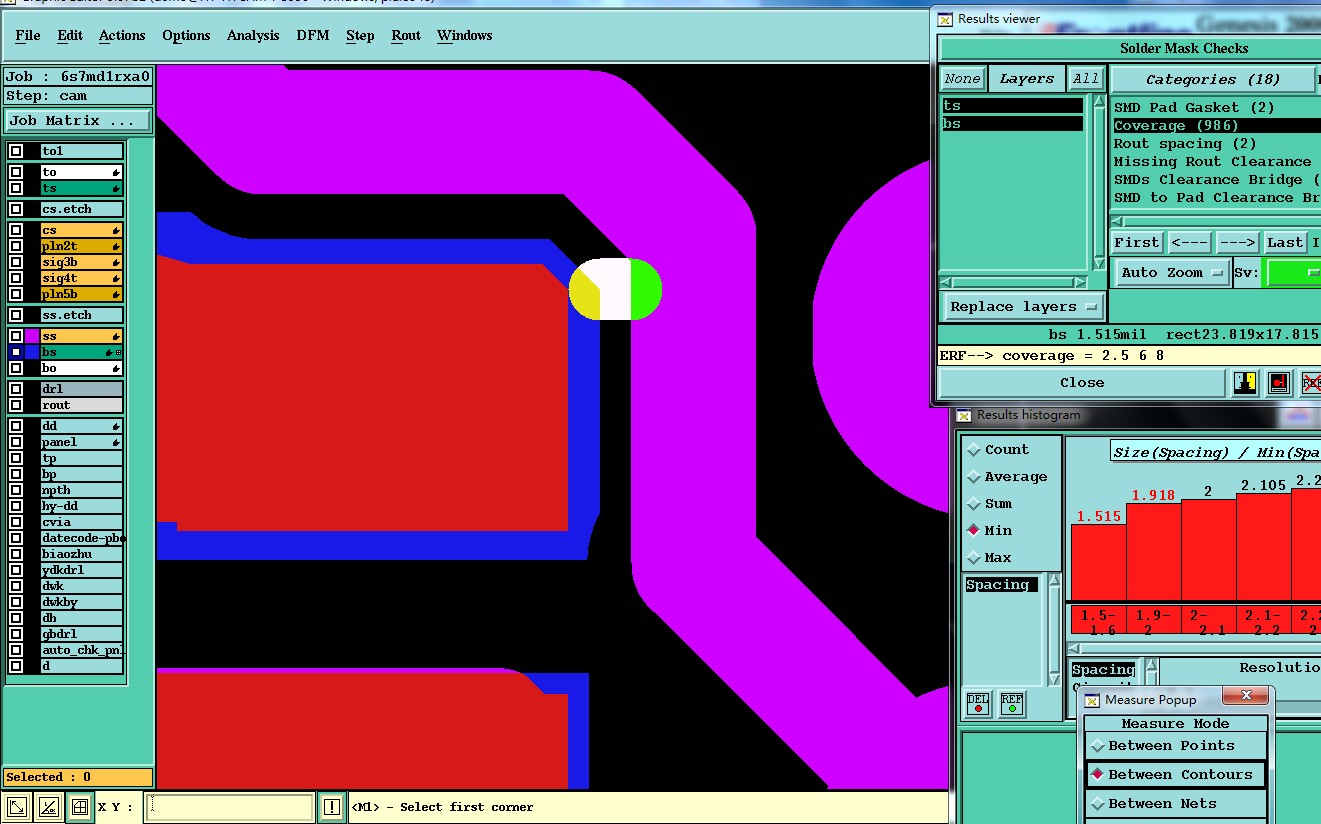The height and width of the screenshot is (824, 1321).
Task: Click the crossed-out REF icon in Results viewer
Action: (1311, 382)
